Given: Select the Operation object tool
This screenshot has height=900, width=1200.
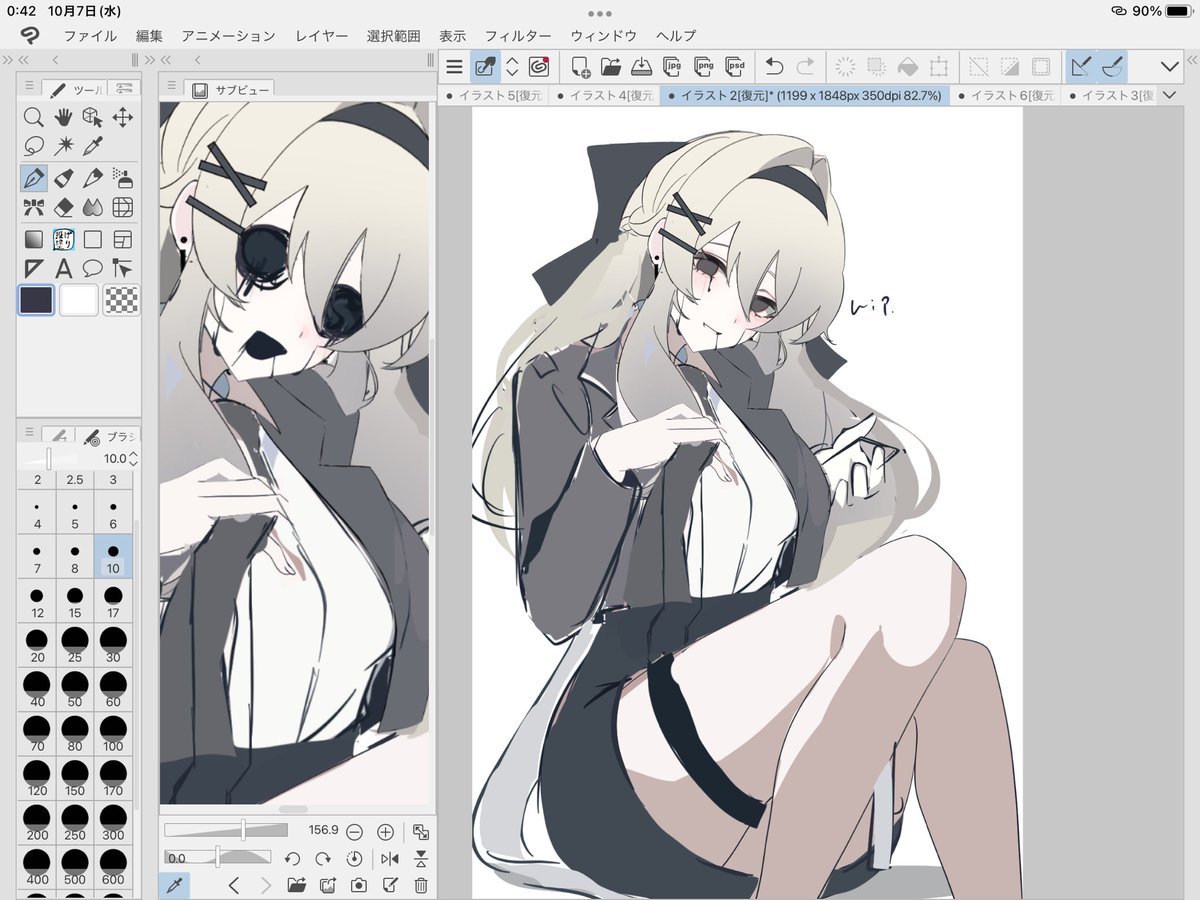Looking at the screenshot, I should pyautogui.click(x=93, y=117).
